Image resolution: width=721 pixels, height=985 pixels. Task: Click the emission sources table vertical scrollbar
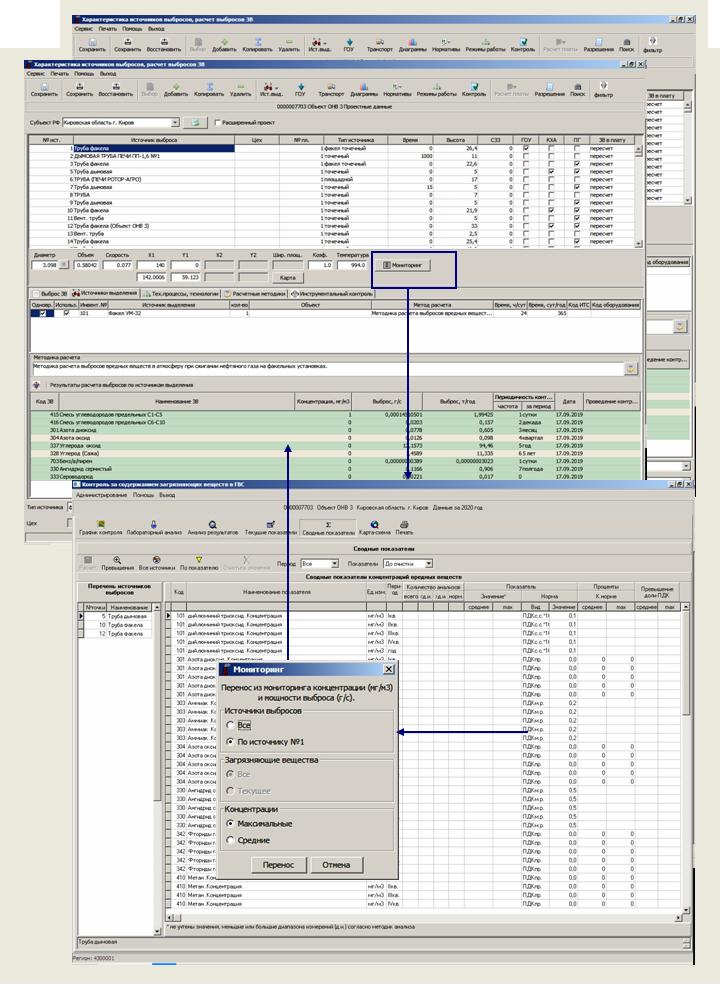pos(640,195)
